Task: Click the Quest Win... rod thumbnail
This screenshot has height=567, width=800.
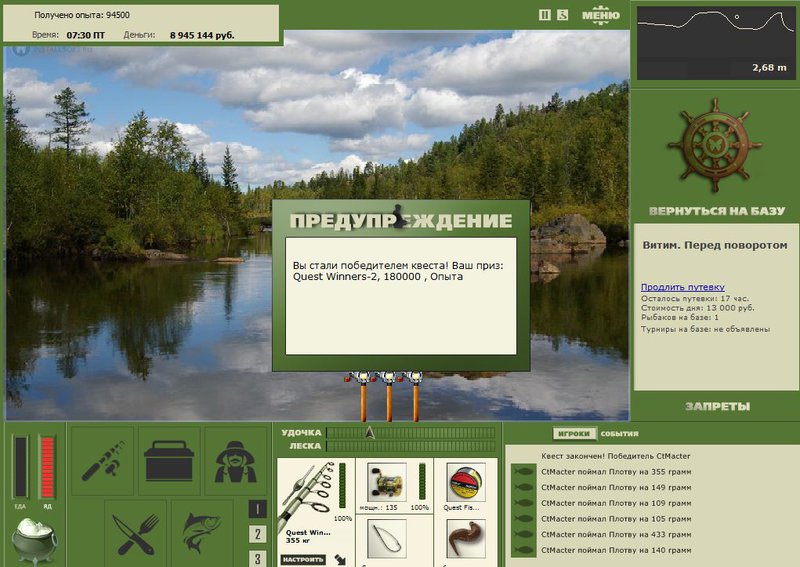Action: click(308, 496)
